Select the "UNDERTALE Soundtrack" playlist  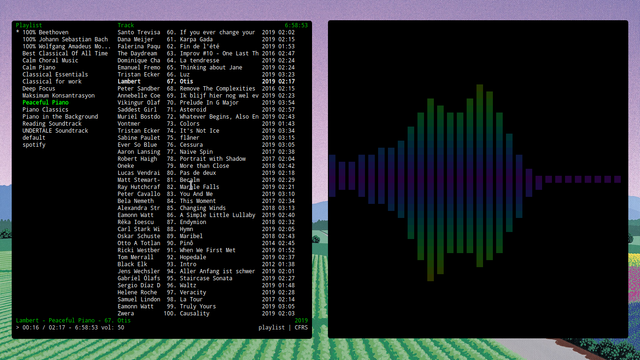pyautogui.click(x=55, y=131)
